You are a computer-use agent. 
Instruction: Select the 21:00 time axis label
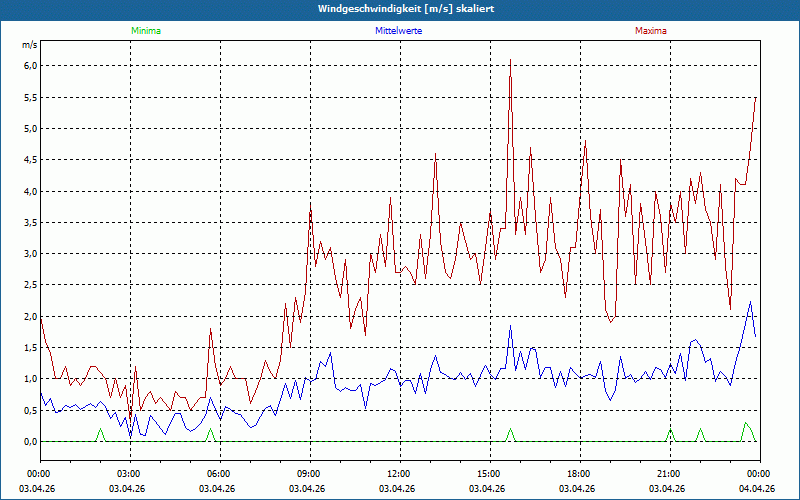[668, 474]
